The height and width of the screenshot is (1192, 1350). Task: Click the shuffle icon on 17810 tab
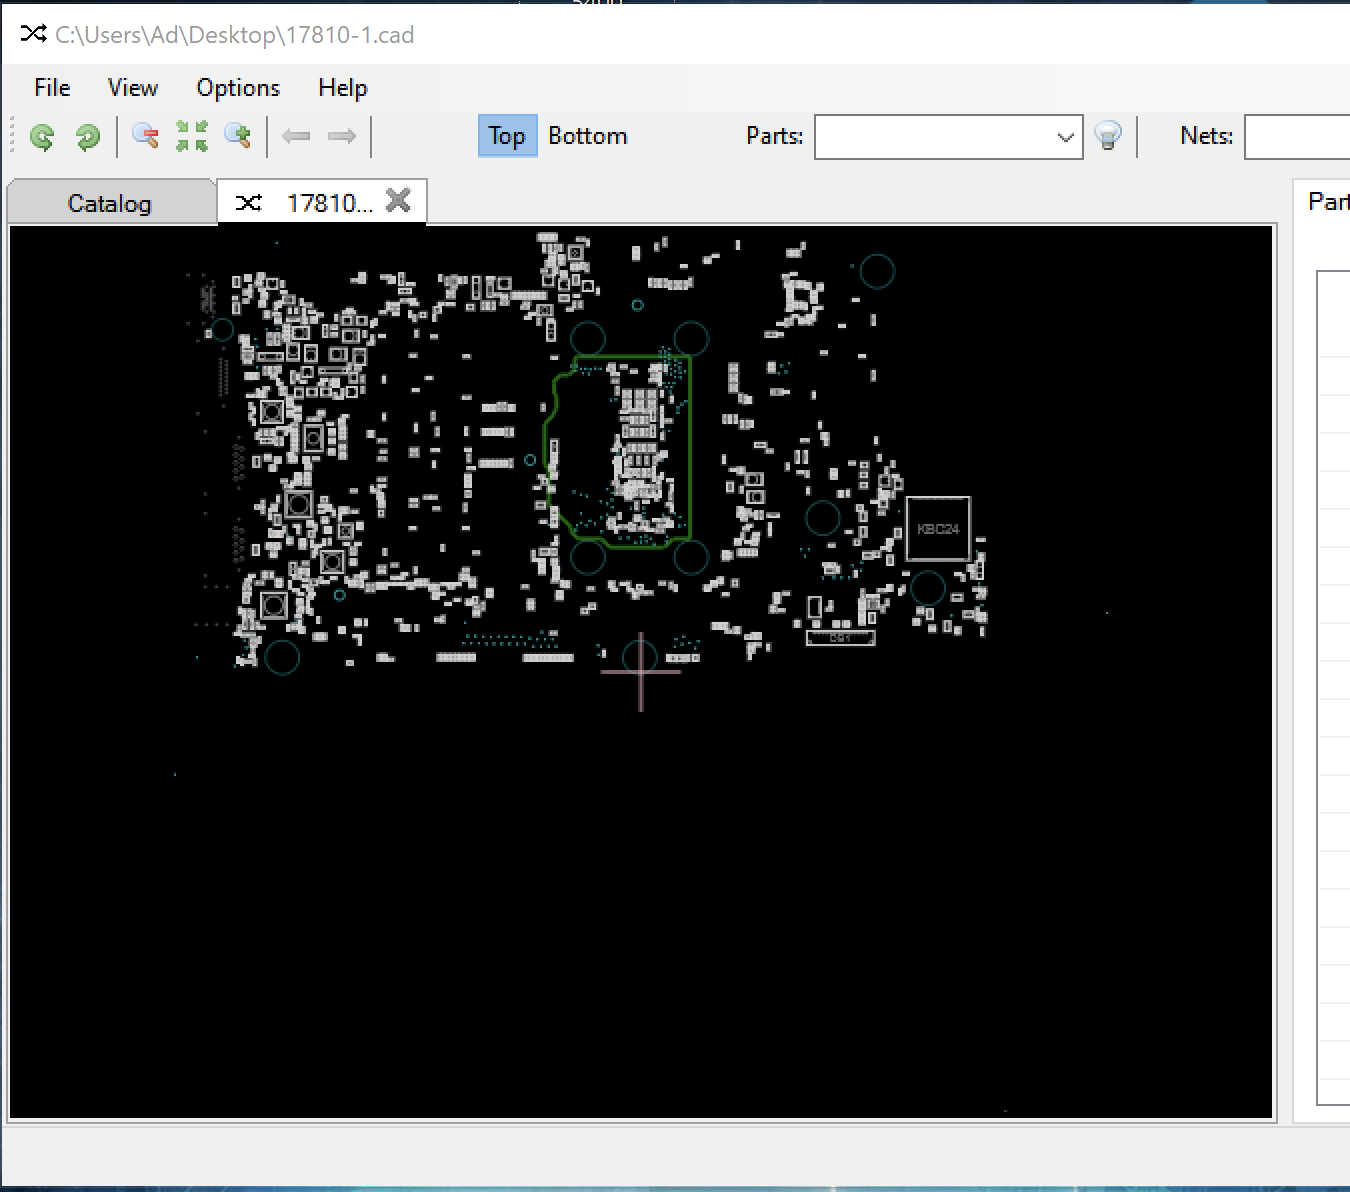(248, 203)
